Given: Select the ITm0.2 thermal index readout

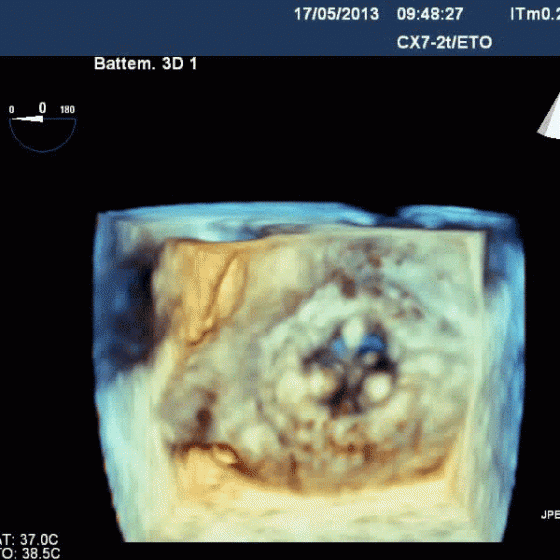Looking at the screenshot, I should click(535, 14).
